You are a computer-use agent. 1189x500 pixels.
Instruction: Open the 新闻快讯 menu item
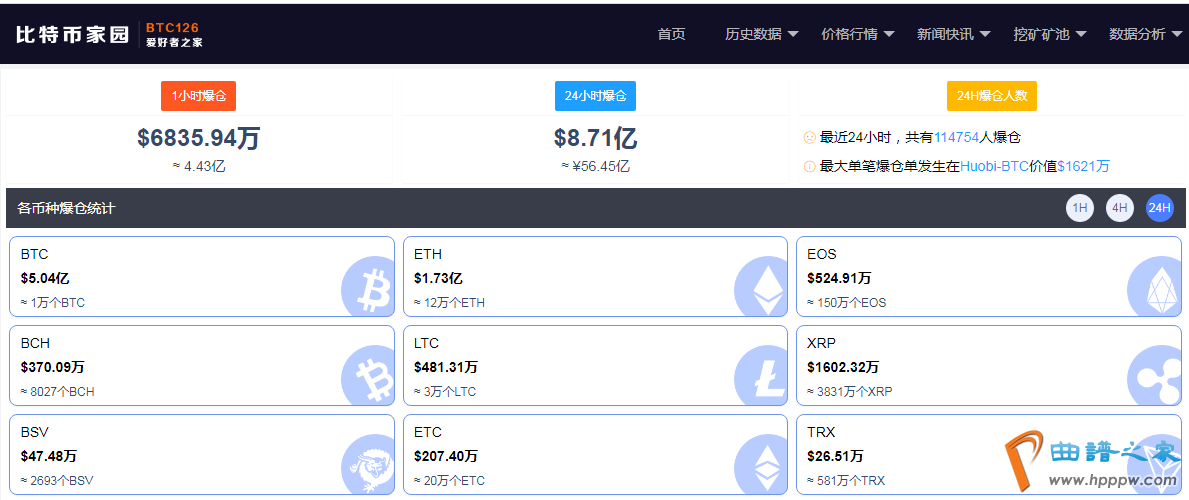[953, 34]
